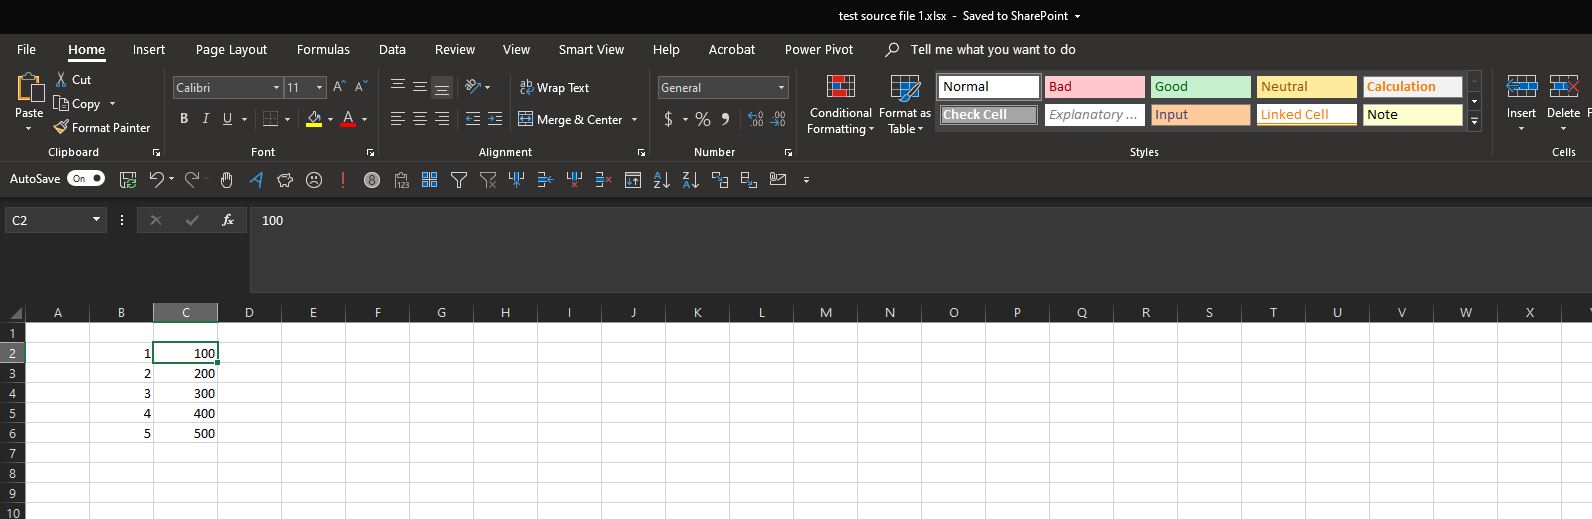Toggle the AutoSave switch off
Image resolution: width=1592 pixels, height=519 pixels.
(86, 179)
